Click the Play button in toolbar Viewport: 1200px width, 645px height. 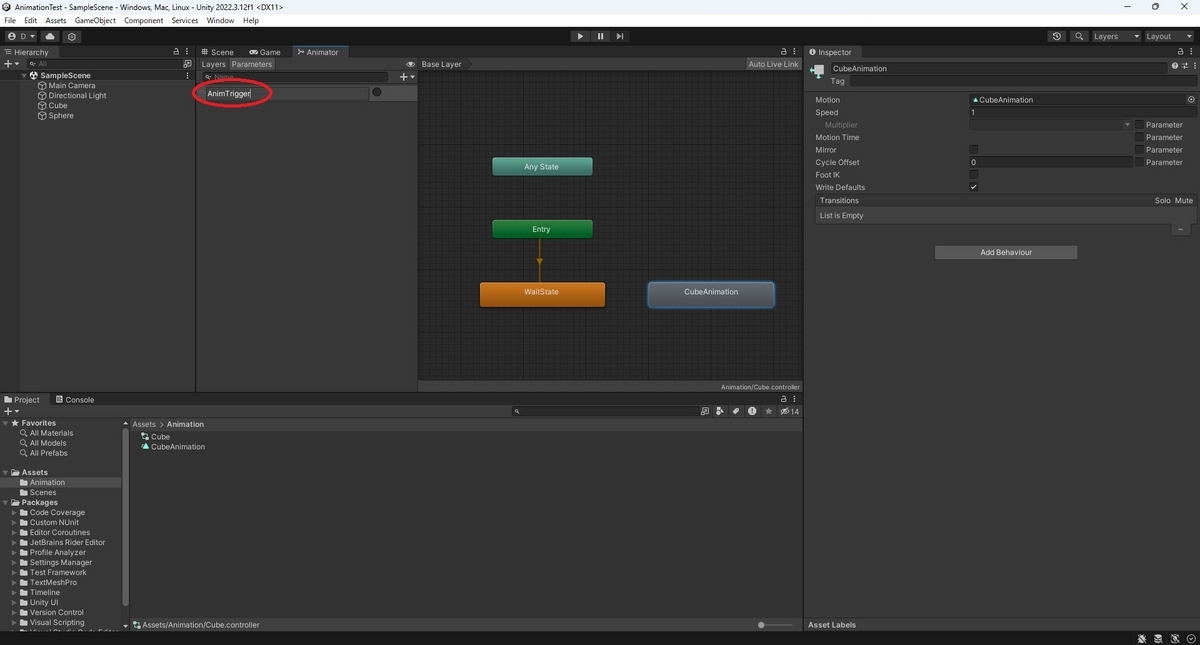pos(580,36)
